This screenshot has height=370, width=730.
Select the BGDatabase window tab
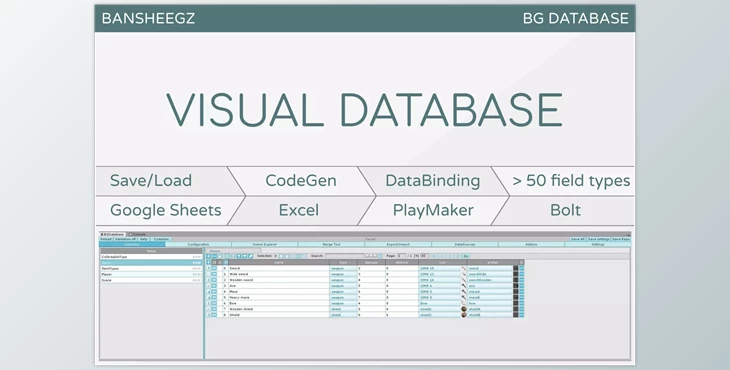pyautogui.click(x=112, y=234)
